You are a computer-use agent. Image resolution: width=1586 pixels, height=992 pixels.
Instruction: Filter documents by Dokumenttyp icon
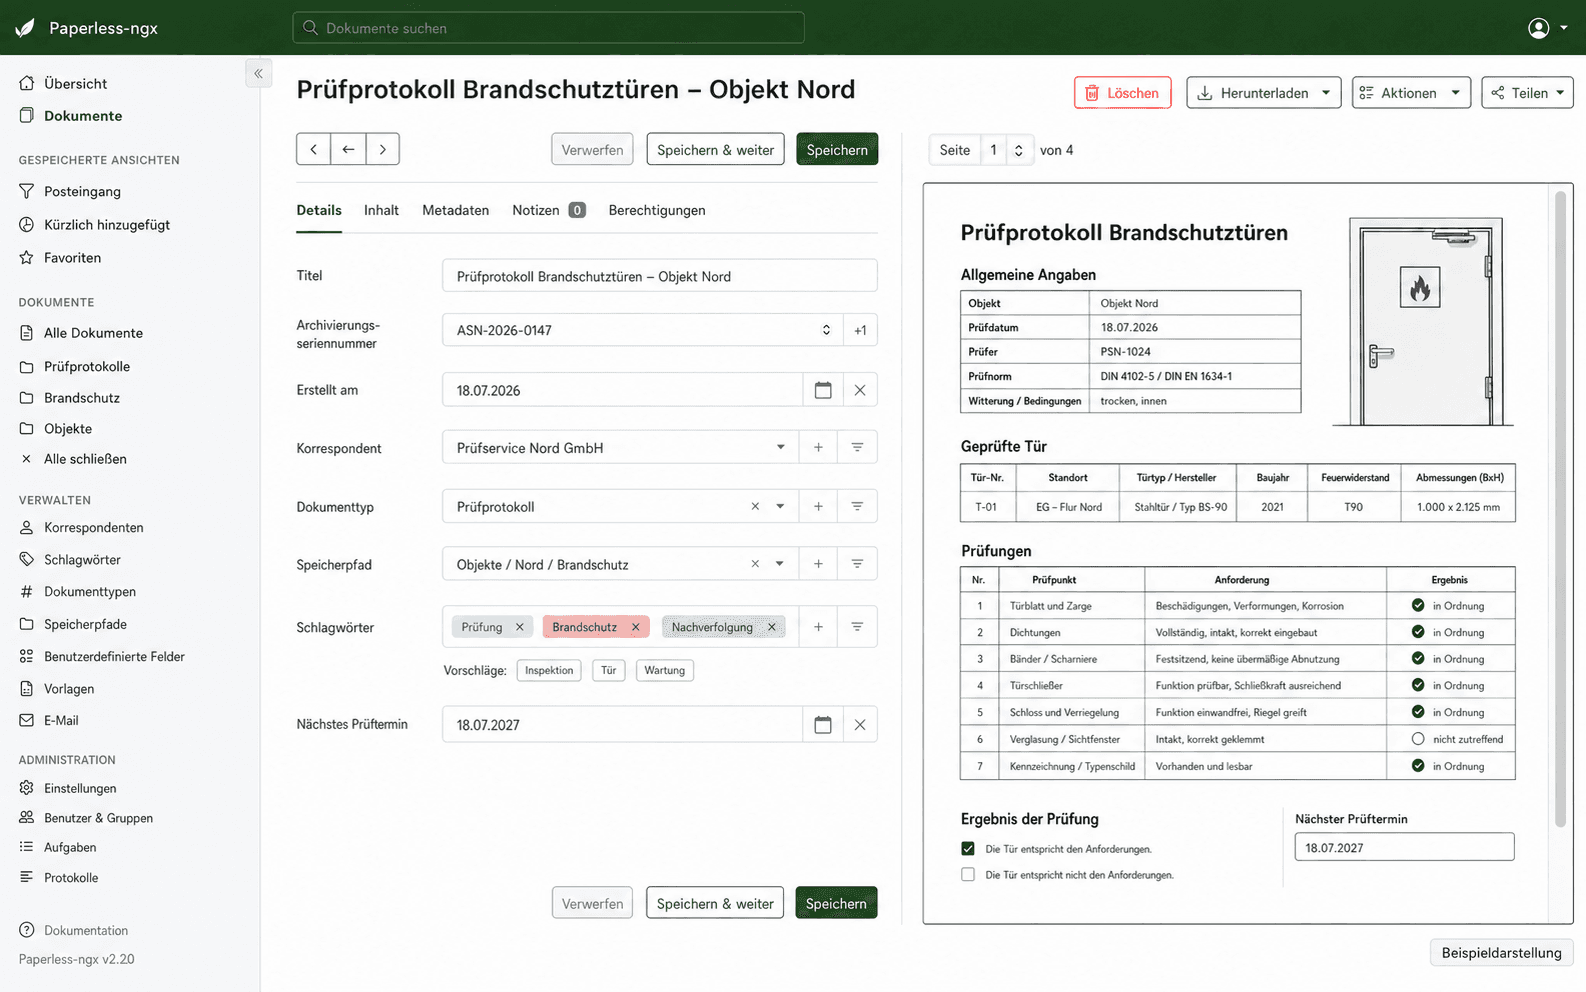[x=857, y=506]
